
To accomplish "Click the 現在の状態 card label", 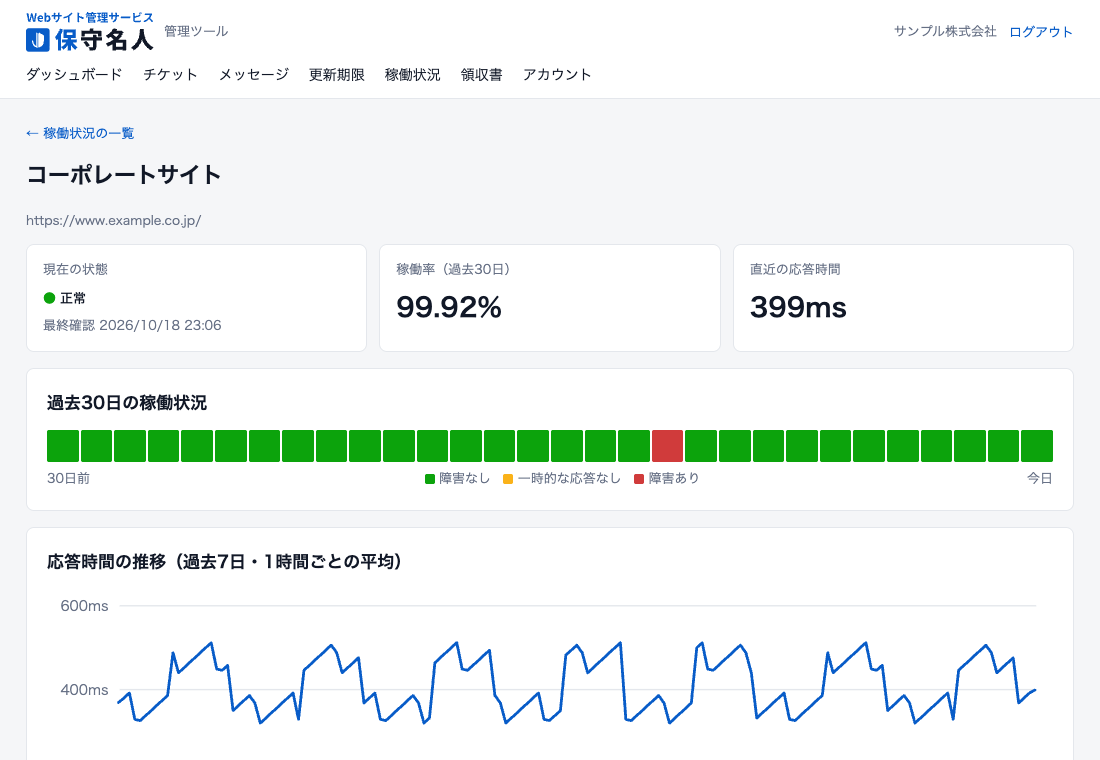I will pos(76,269).
